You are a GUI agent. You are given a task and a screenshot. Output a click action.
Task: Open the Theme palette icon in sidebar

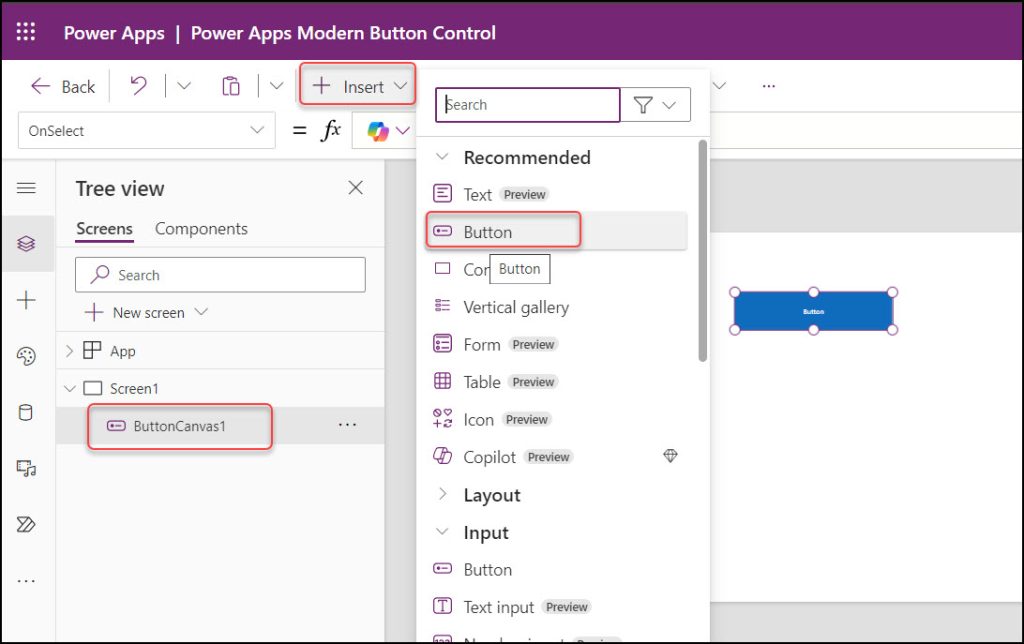tap(26, 356)
